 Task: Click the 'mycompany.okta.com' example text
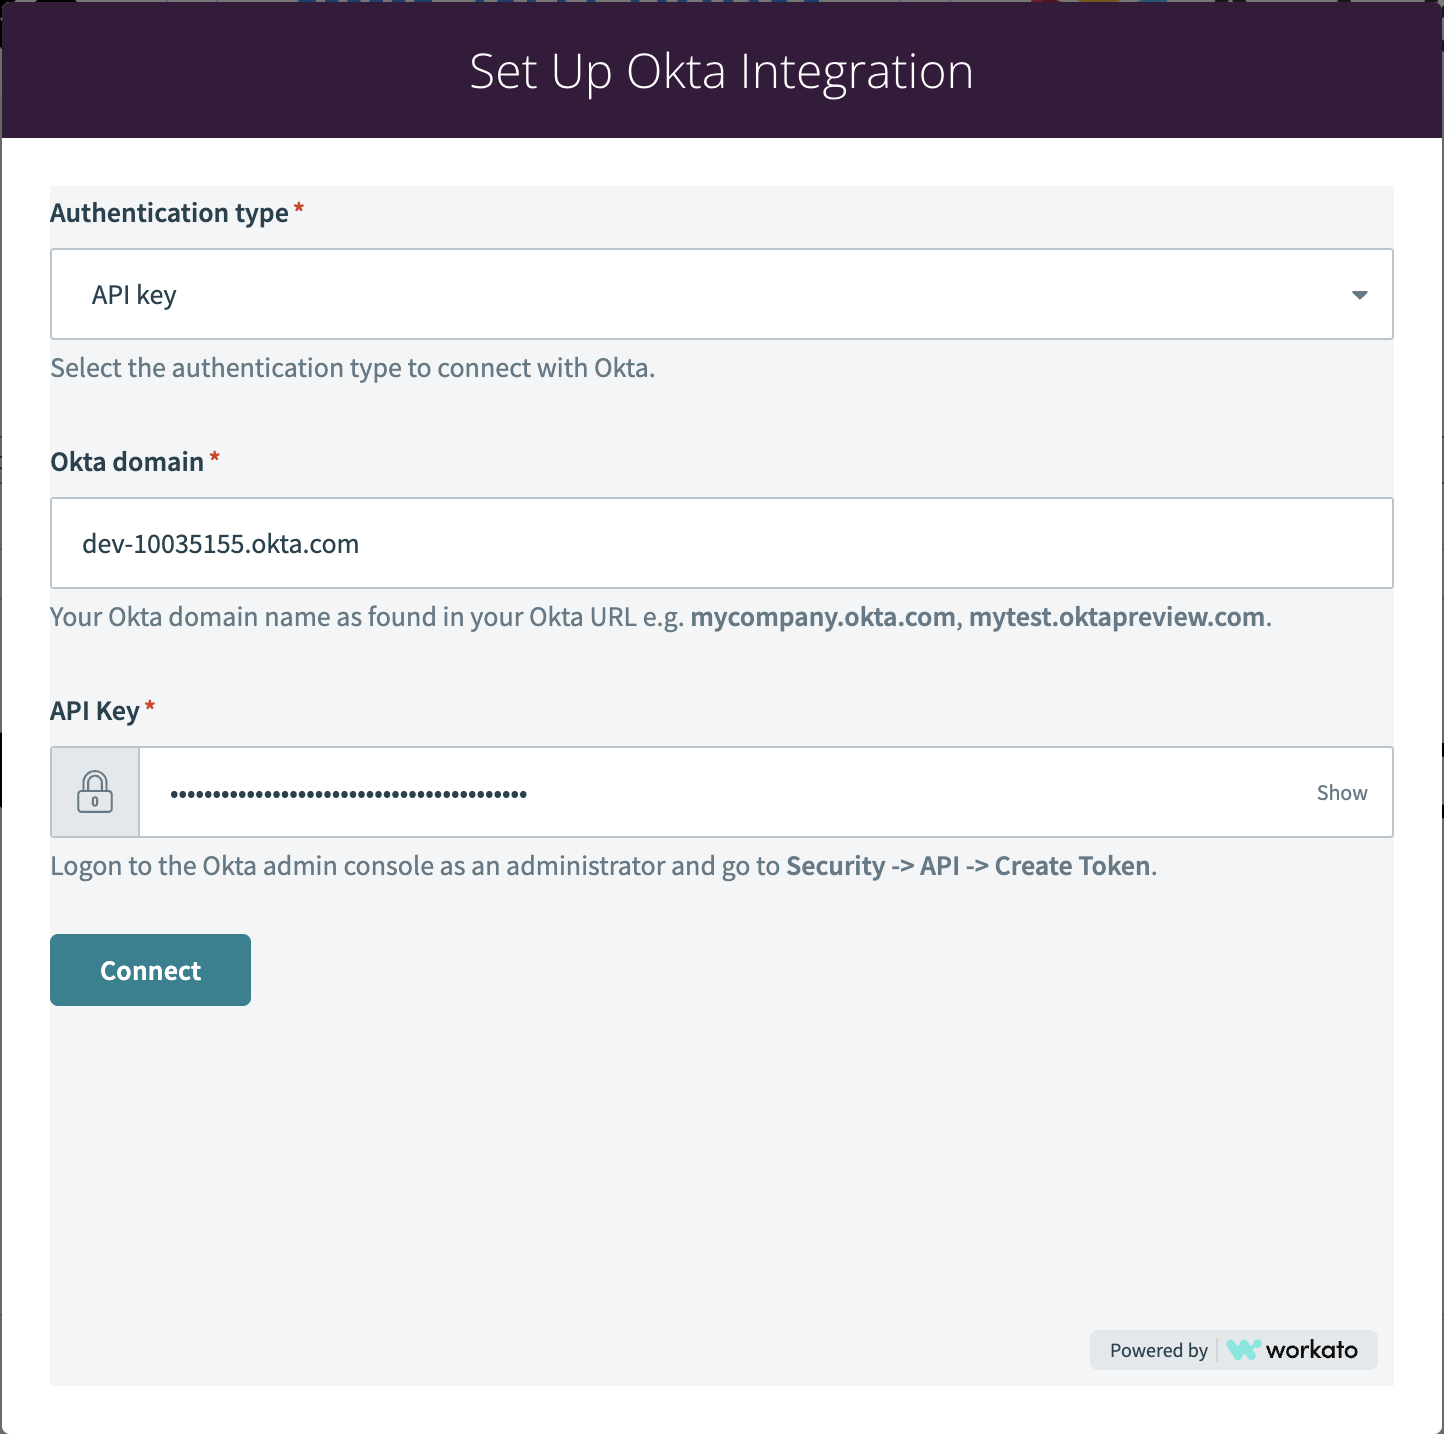[x=823, y=617]
